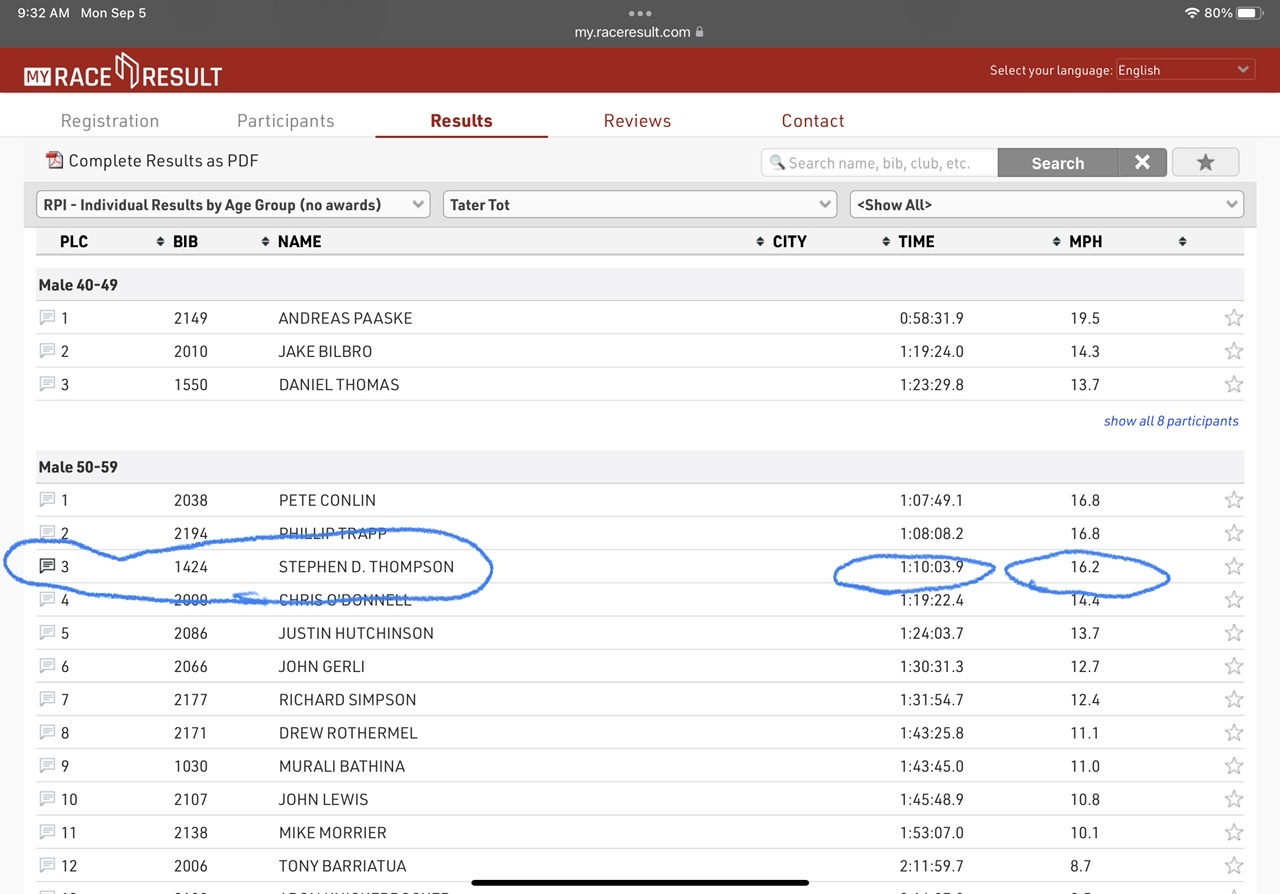
Task: Mark John Lewis as favorite
Action: (x=1234, y=799)
